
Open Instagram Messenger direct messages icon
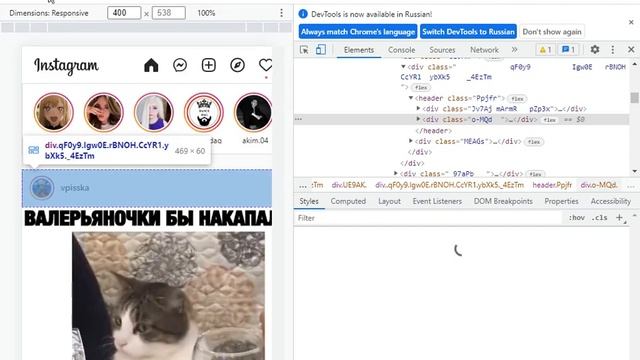click(x=180, y=65)
